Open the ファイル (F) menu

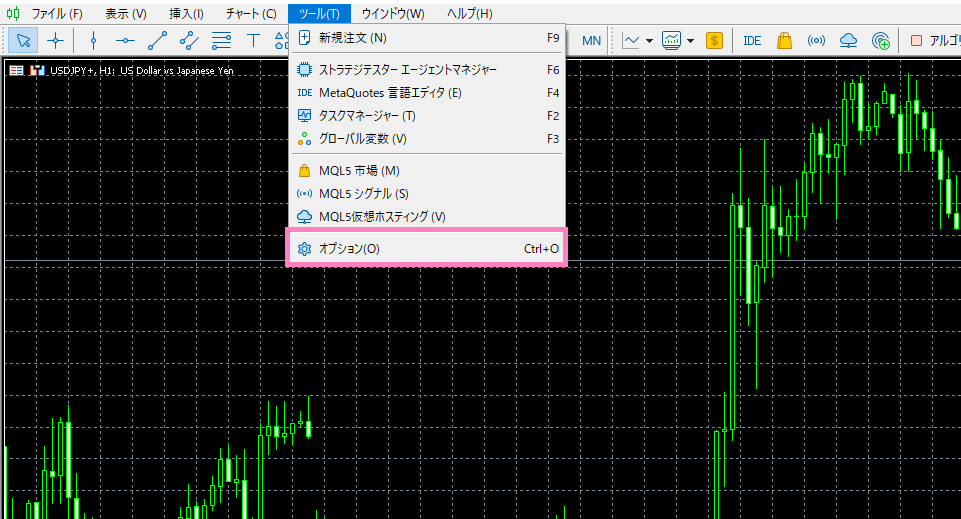pos(57,13)
